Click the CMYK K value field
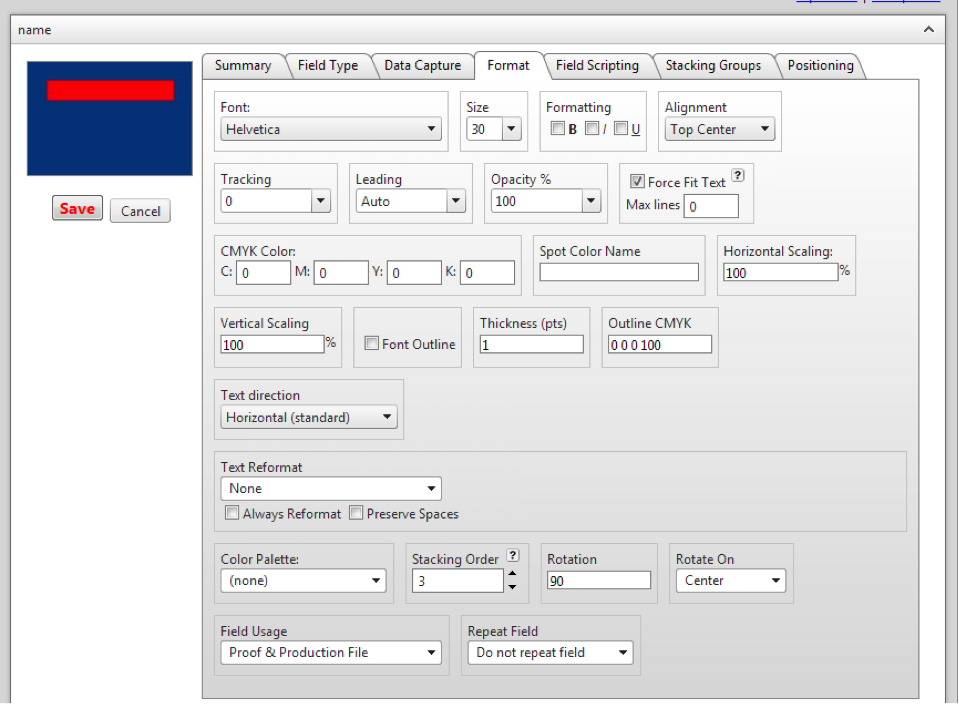This screenshot has height=704, width=959. point(487,273)
